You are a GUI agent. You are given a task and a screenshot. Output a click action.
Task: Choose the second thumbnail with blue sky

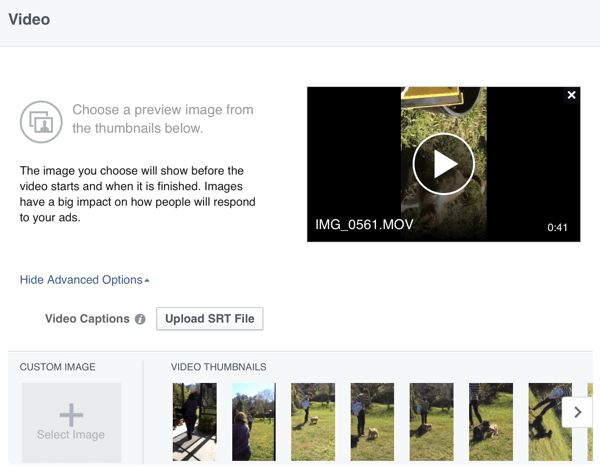click(254, 421)
